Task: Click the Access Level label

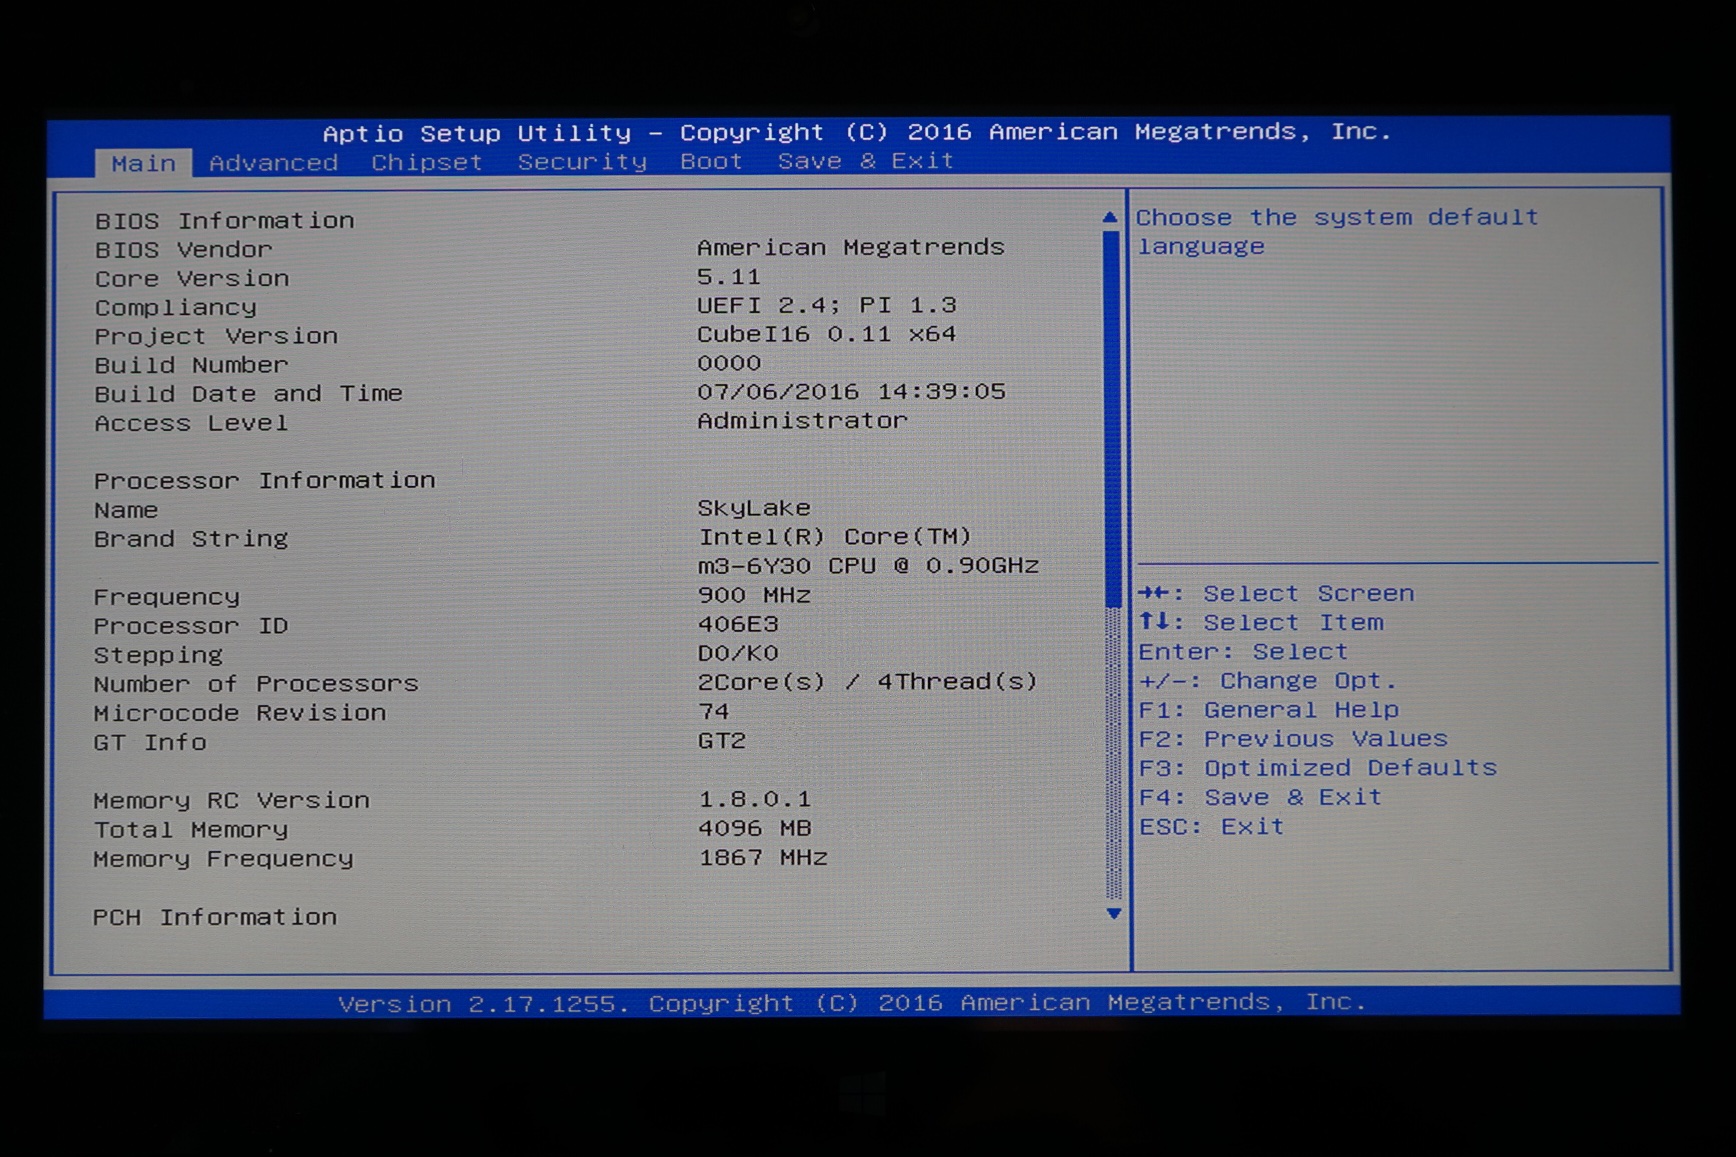Action: point(191,423)
